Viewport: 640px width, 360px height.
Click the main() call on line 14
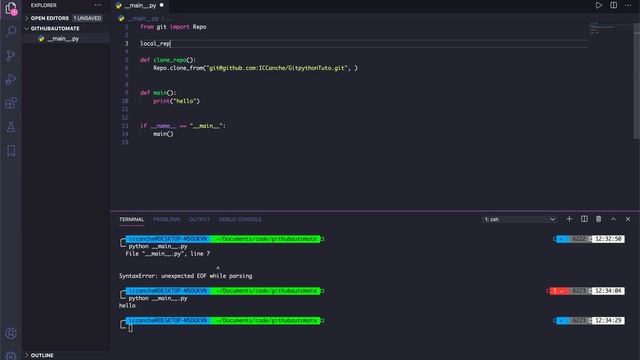163,134
